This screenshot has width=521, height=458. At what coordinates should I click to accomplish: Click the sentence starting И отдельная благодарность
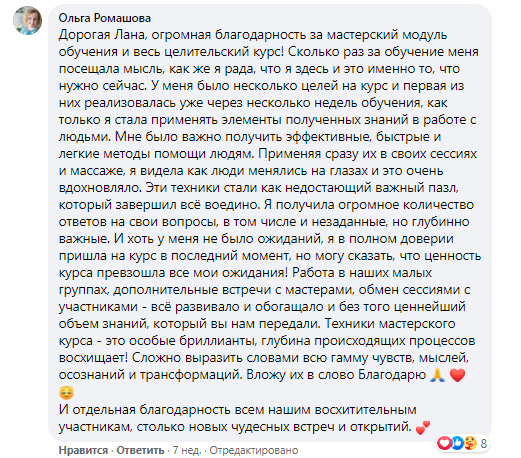coord(237,418)
